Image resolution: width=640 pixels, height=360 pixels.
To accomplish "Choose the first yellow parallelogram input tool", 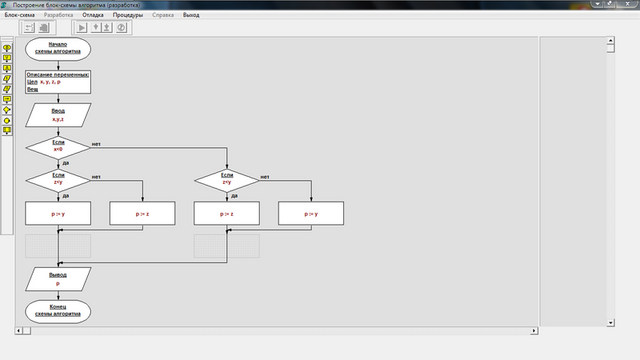I will 7,79.
